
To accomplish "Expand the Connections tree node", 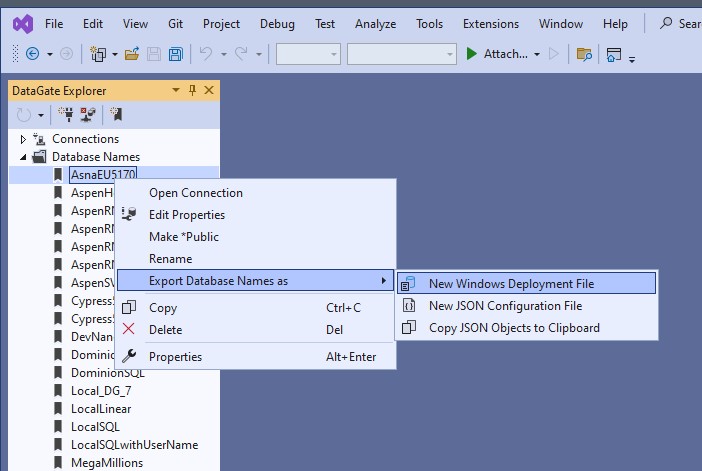I will coord(23,139).
